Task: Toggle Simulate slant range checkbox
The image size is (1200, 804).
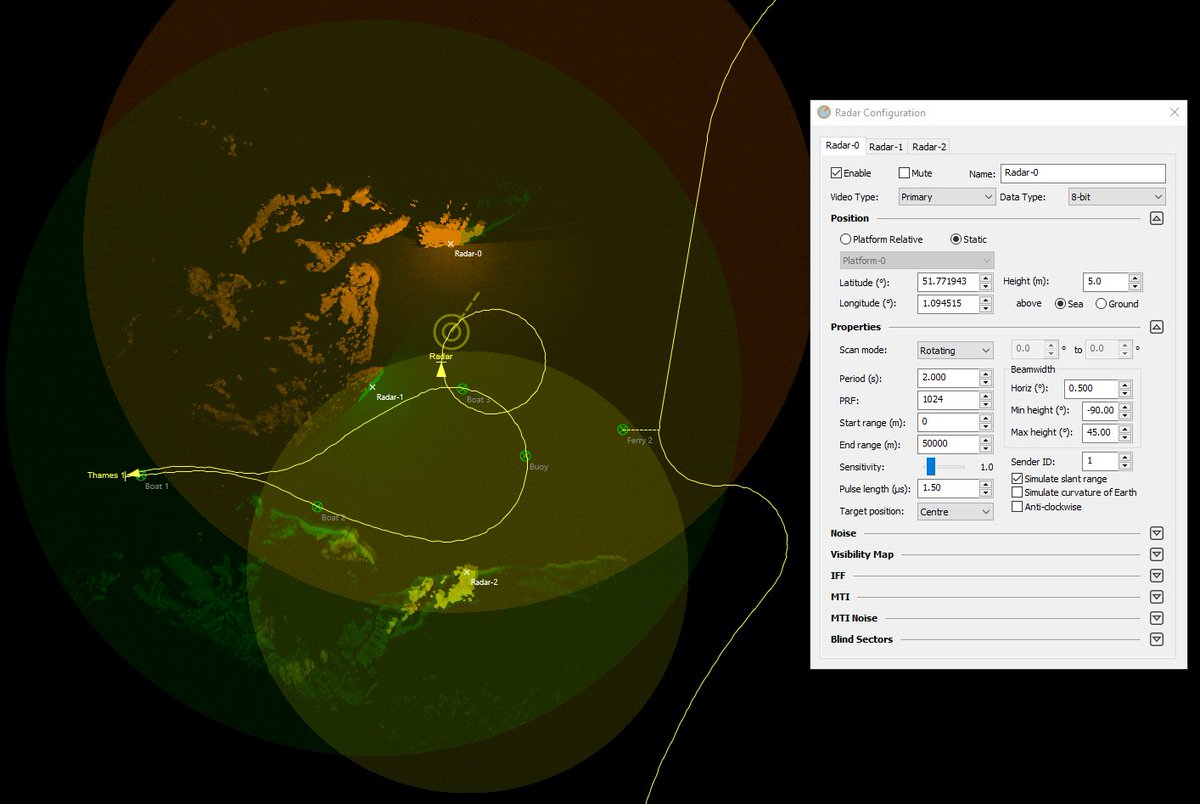Action: (1017, 479)
